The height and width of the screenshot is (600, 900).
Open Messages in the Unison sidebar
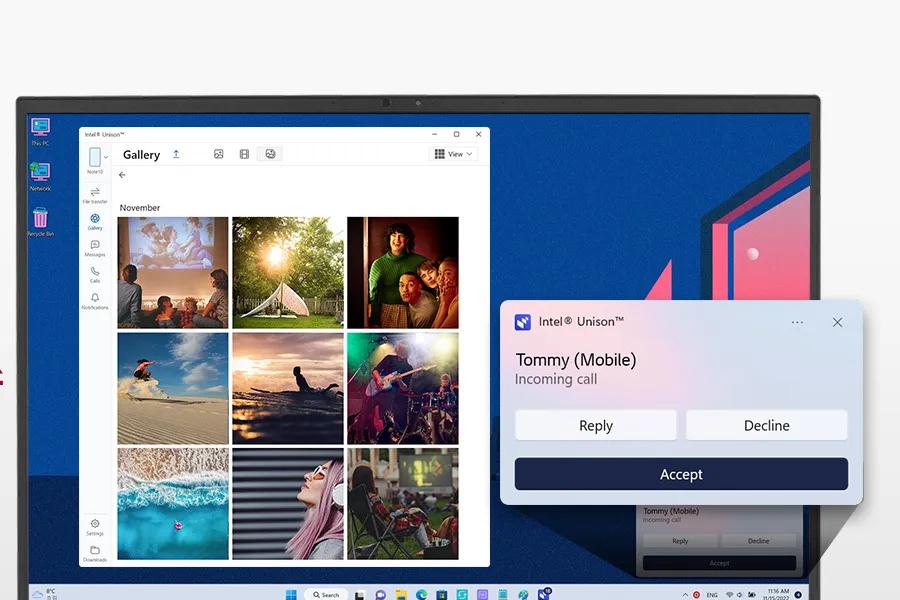95,246
